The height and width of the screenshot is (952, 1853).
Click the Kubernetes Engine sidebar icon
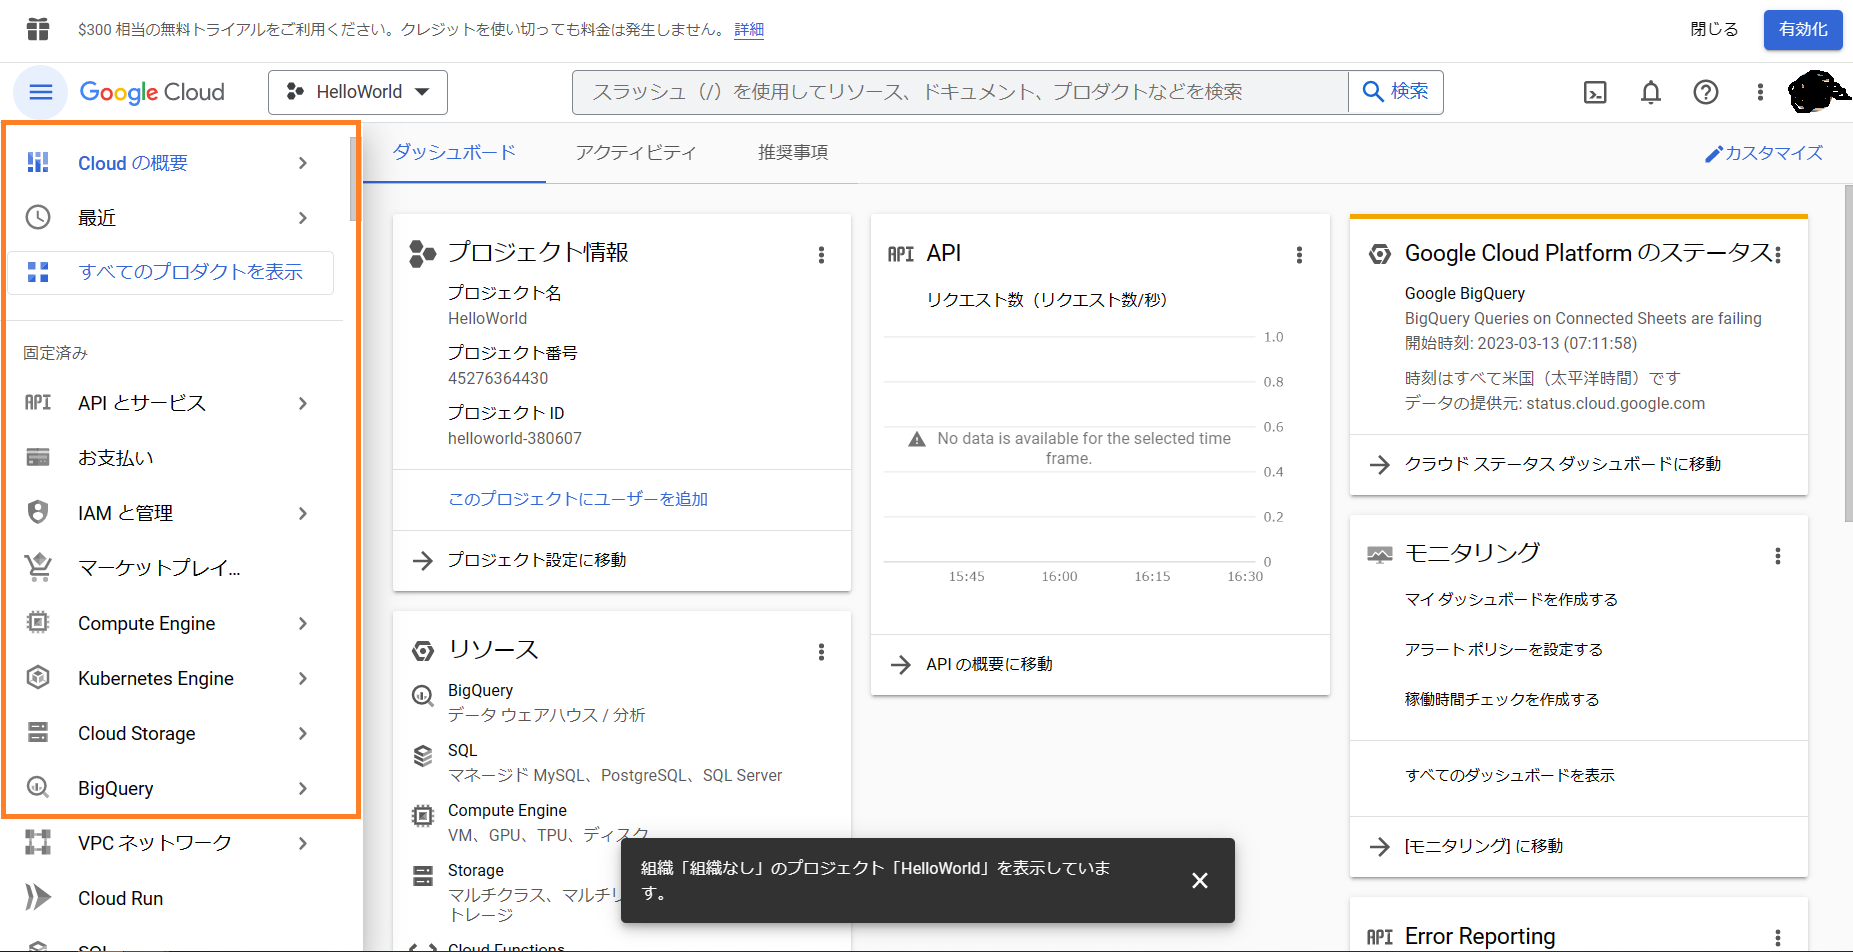click(x=38, y=677)
